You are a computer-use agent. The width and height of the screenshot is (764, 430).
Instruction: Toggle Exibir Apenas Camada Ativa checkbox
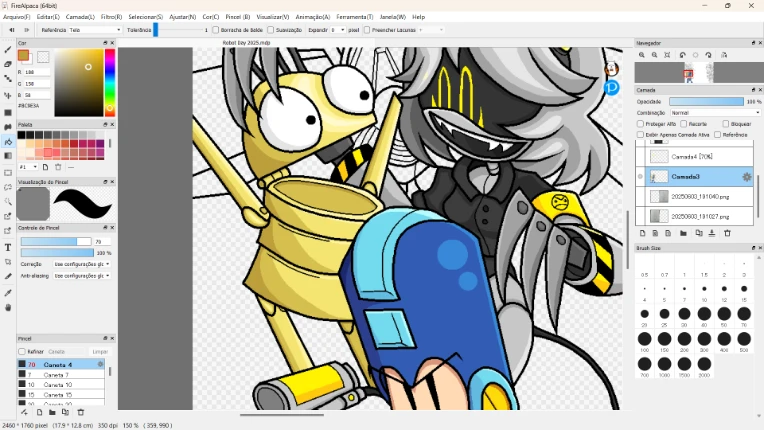click(x=640, y=134)
